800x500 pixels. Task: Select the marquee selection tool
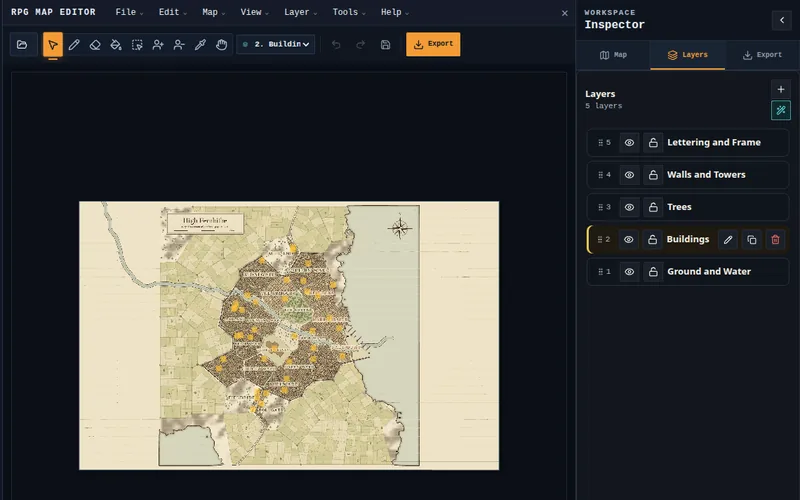137,45
